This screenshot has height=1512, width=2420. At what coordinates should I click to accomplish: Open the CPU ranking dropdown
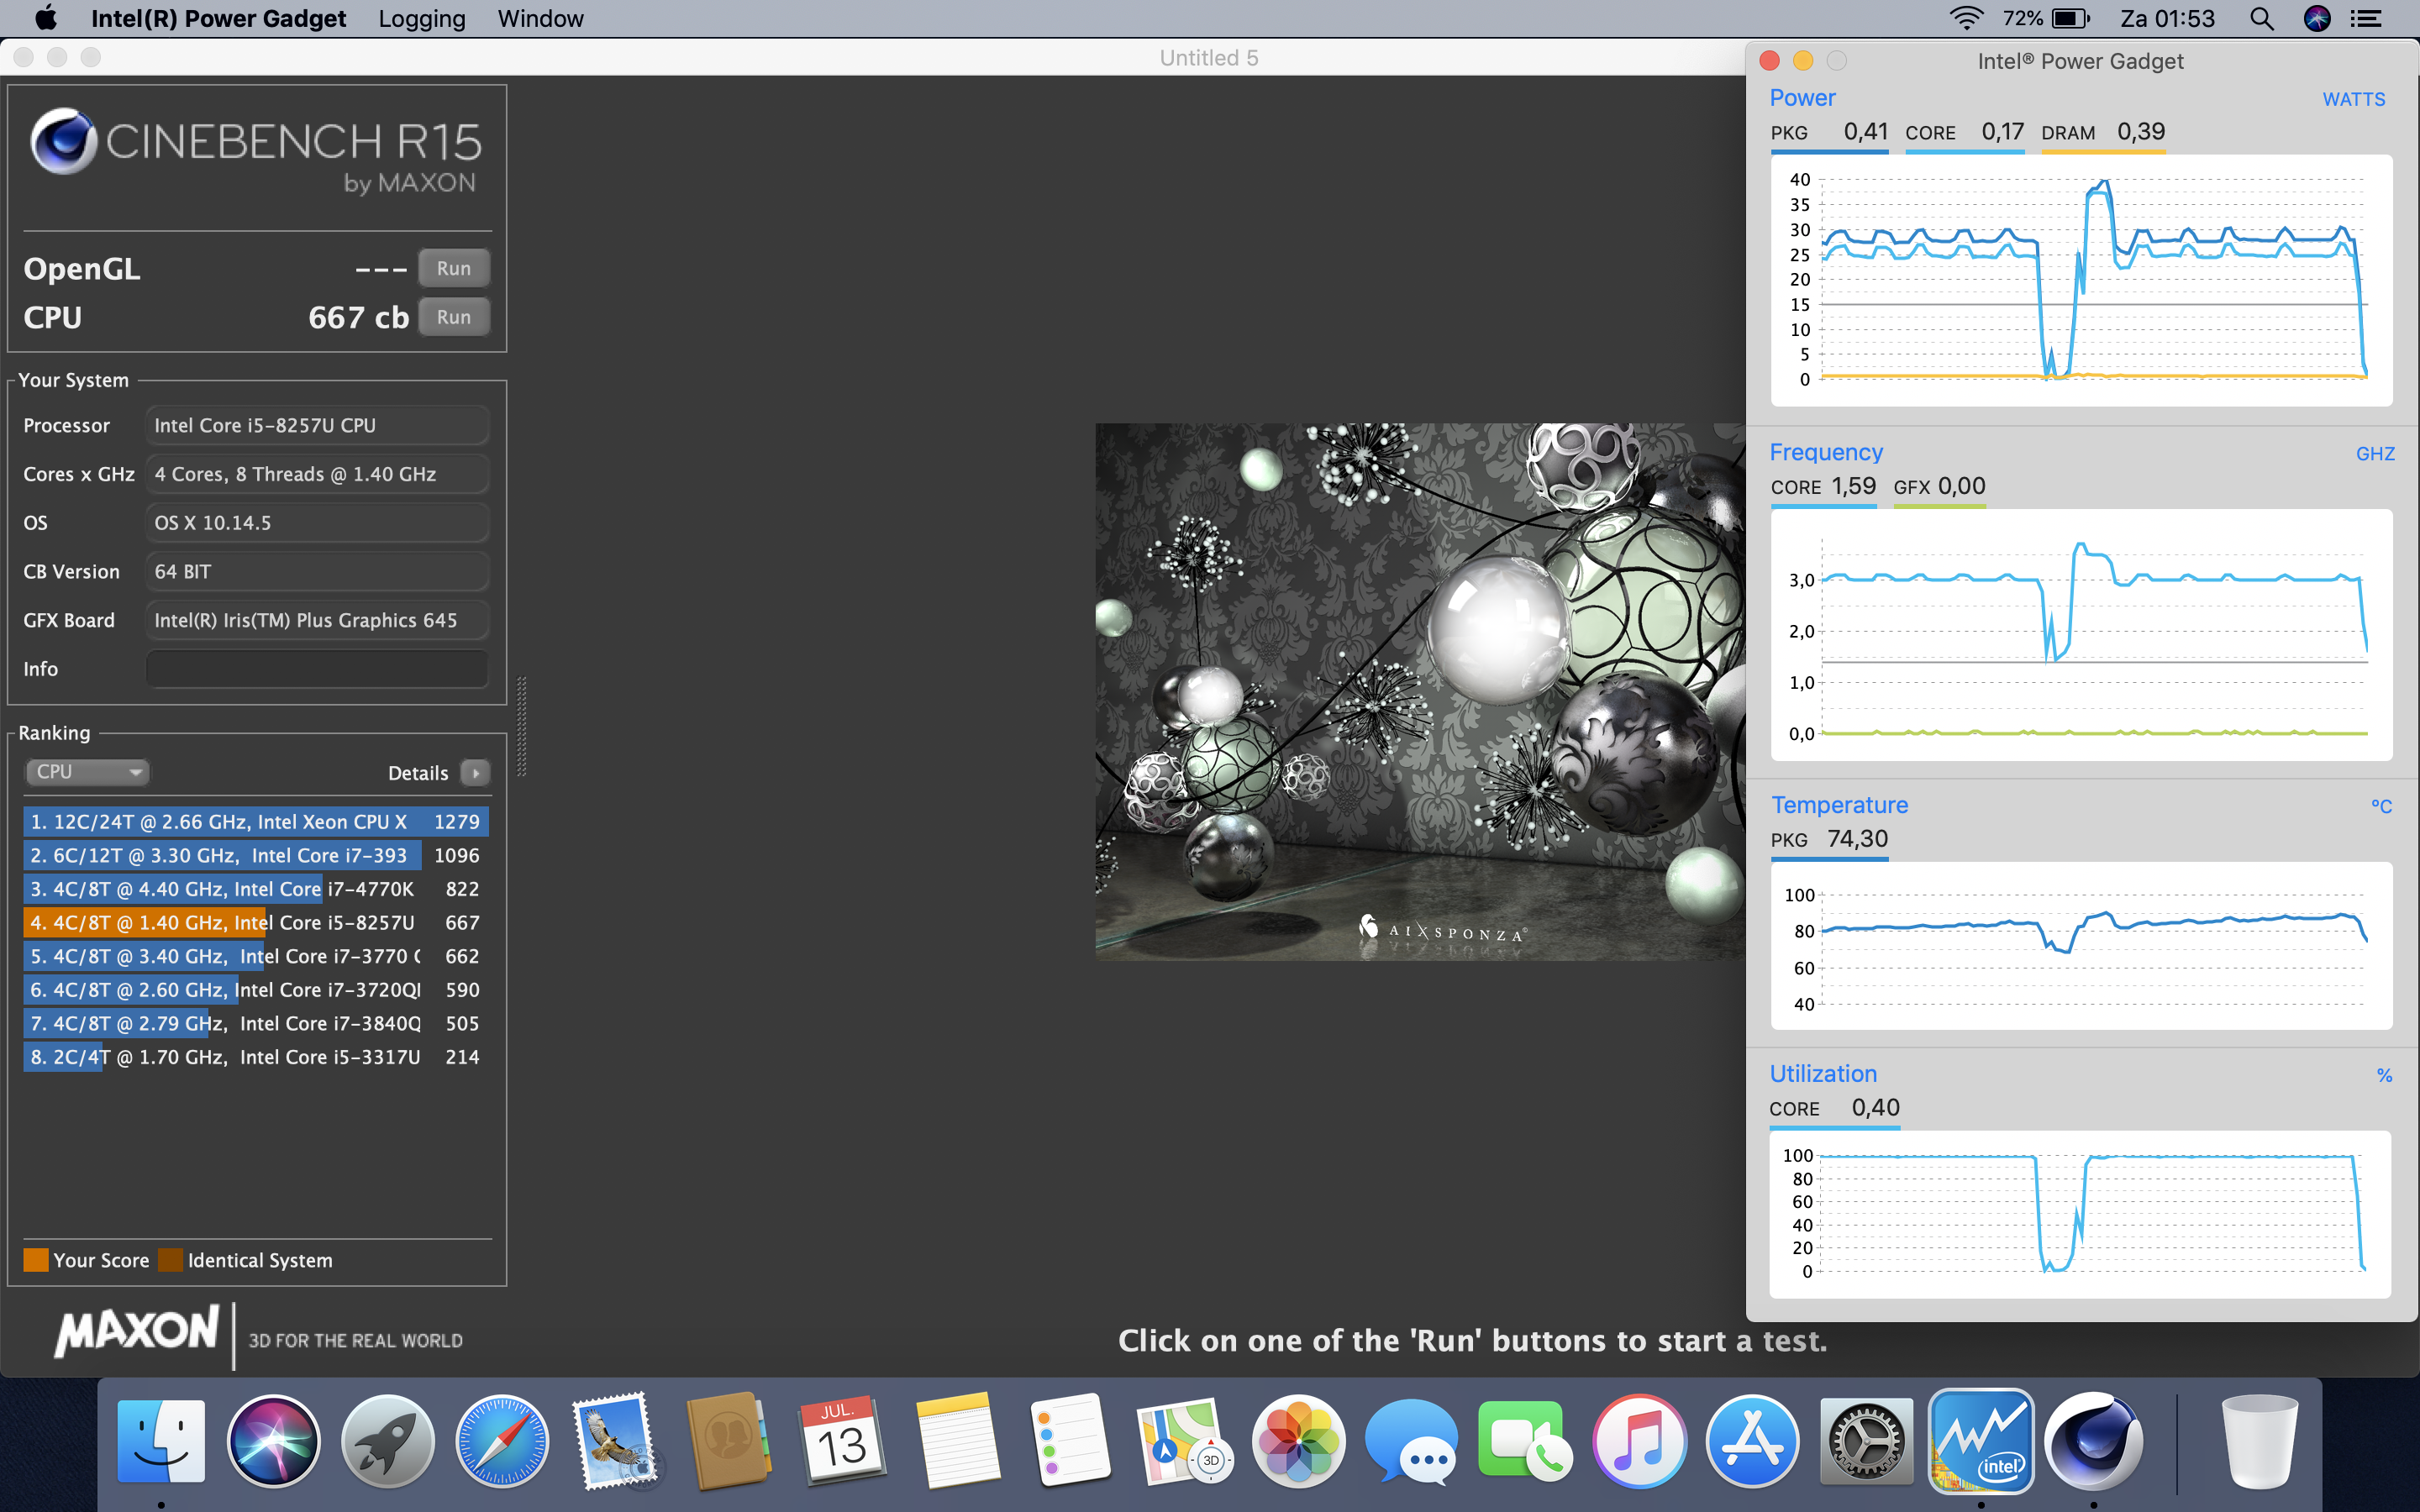point(87,772)
